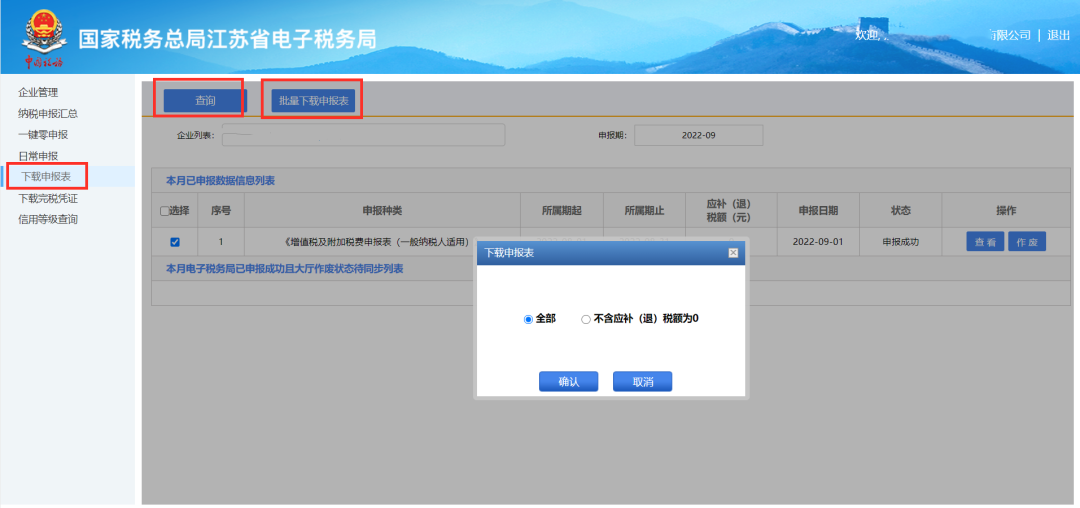This screenshot has height=508, width=1080.
Task: Click the 序号 column header
Action: coord(220,211)
